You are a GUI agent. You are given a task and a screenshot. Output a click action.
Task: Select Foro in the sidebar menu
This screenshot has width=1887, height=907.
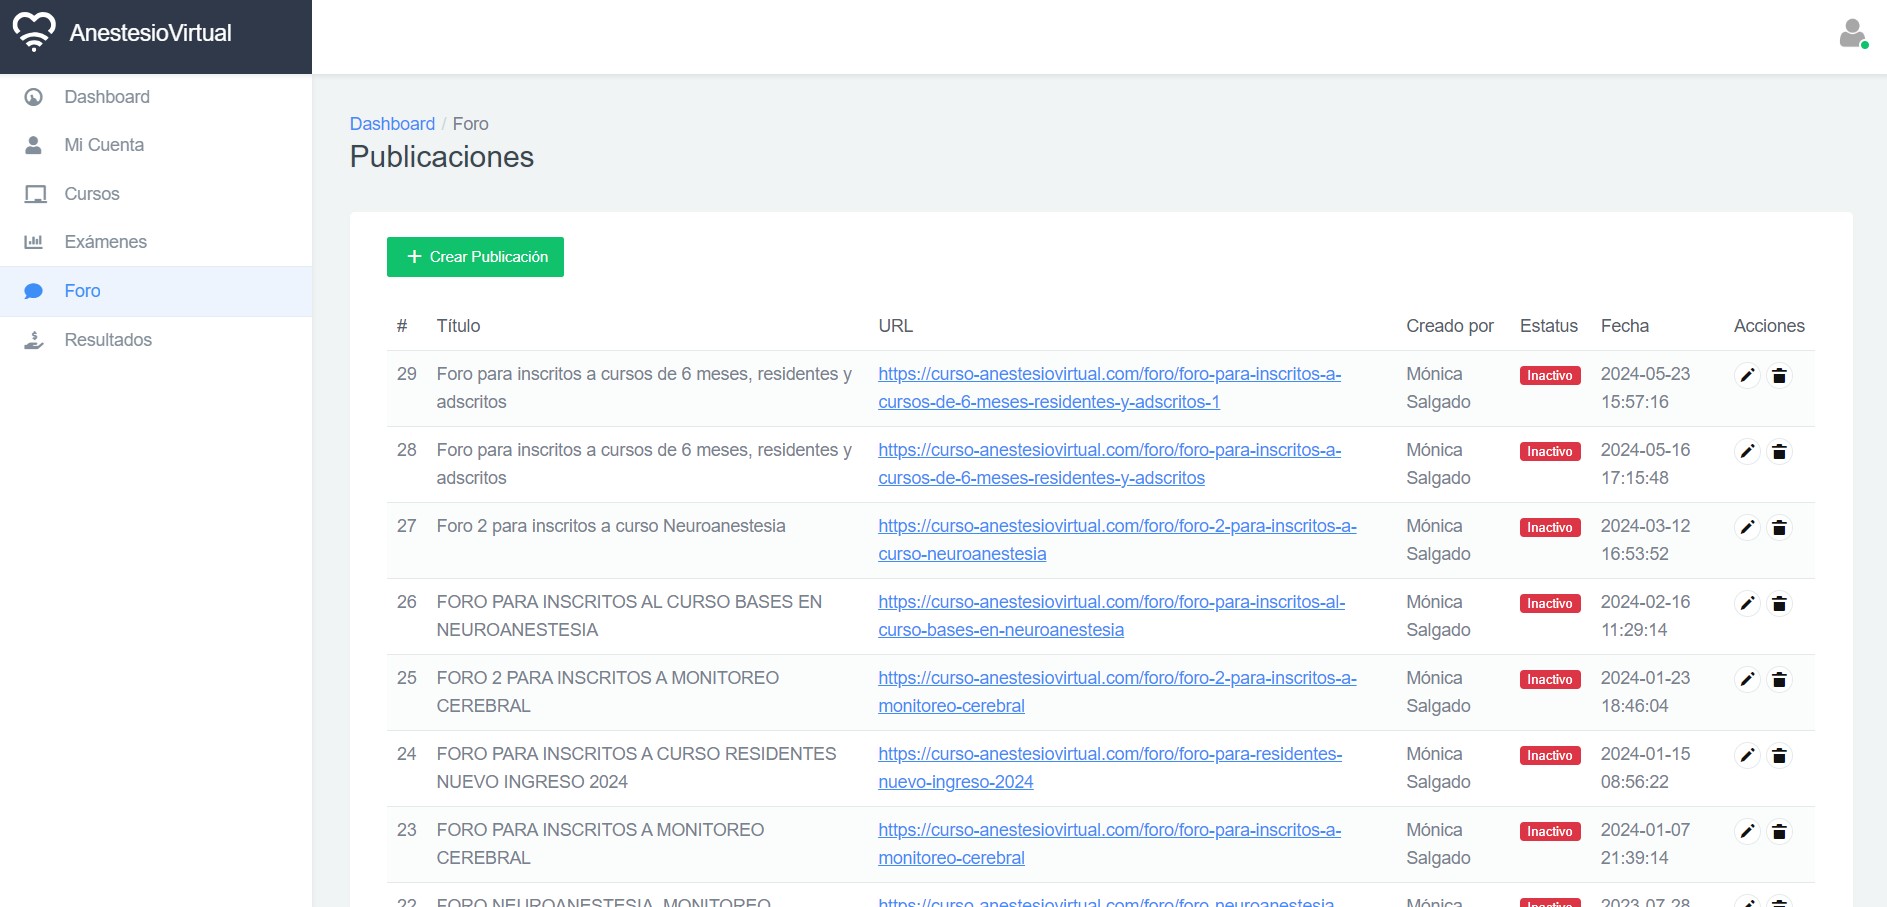pos(82,291)
